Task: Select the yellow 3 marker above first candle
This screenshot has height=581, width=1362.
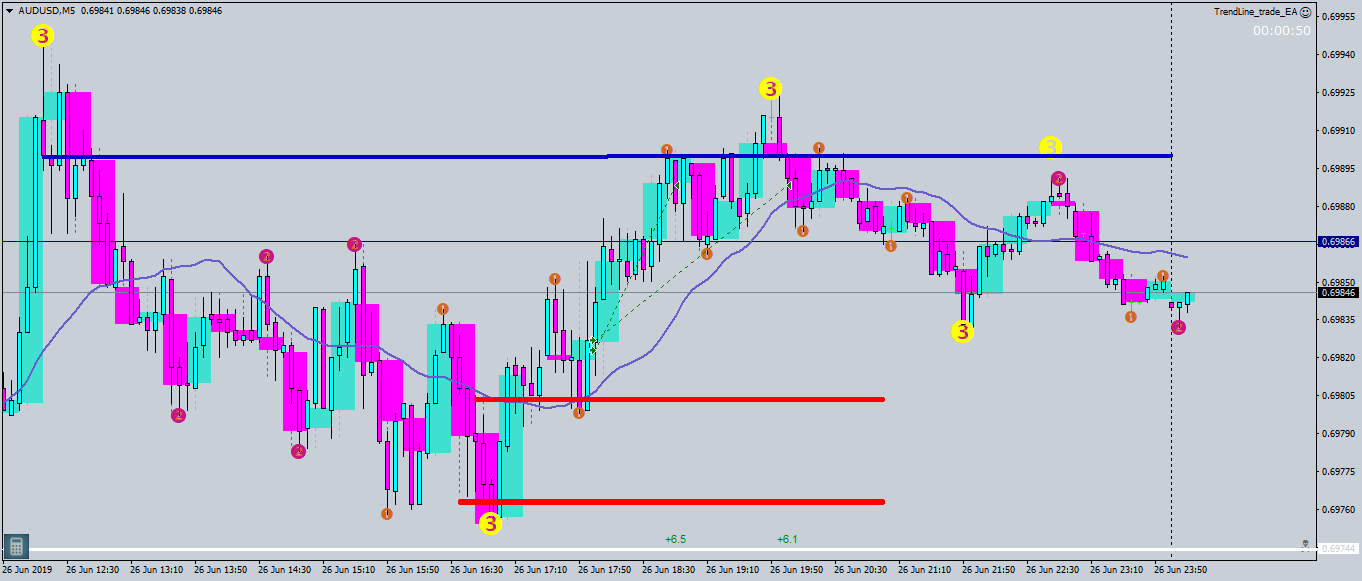Action: pyautogui.click(x=42, y=36)
